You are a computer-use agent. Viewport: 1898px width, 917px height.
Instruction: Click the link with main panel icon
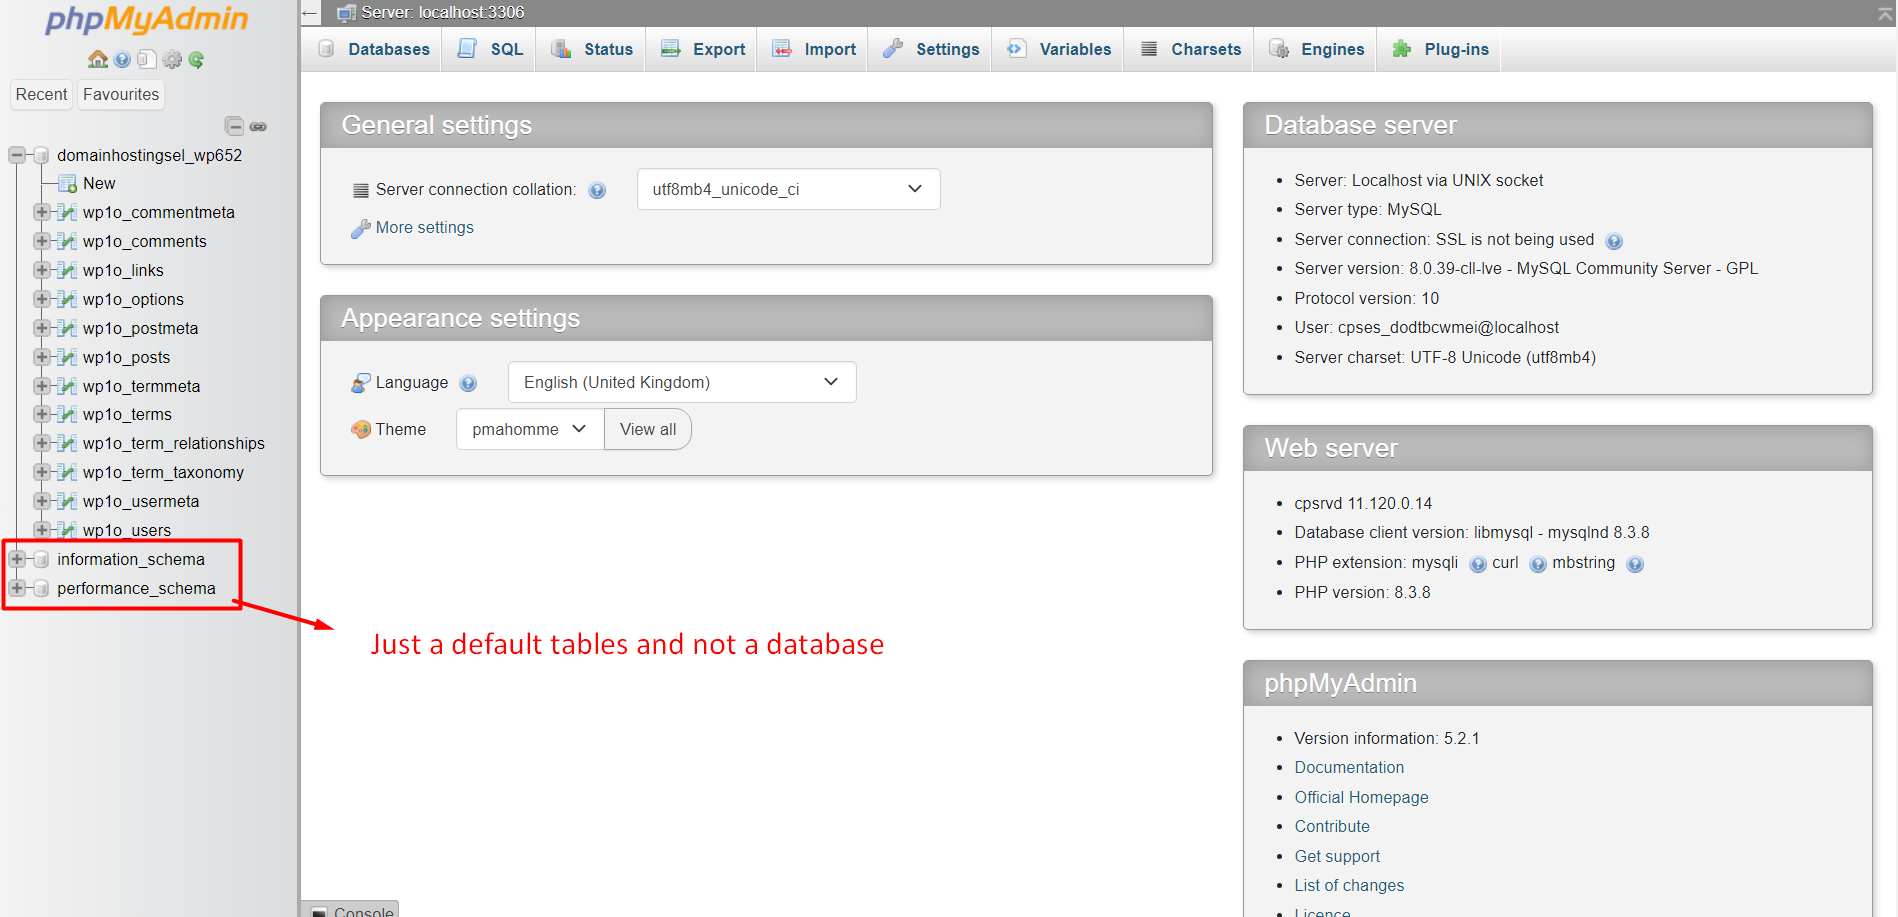(x=258, y=126)
